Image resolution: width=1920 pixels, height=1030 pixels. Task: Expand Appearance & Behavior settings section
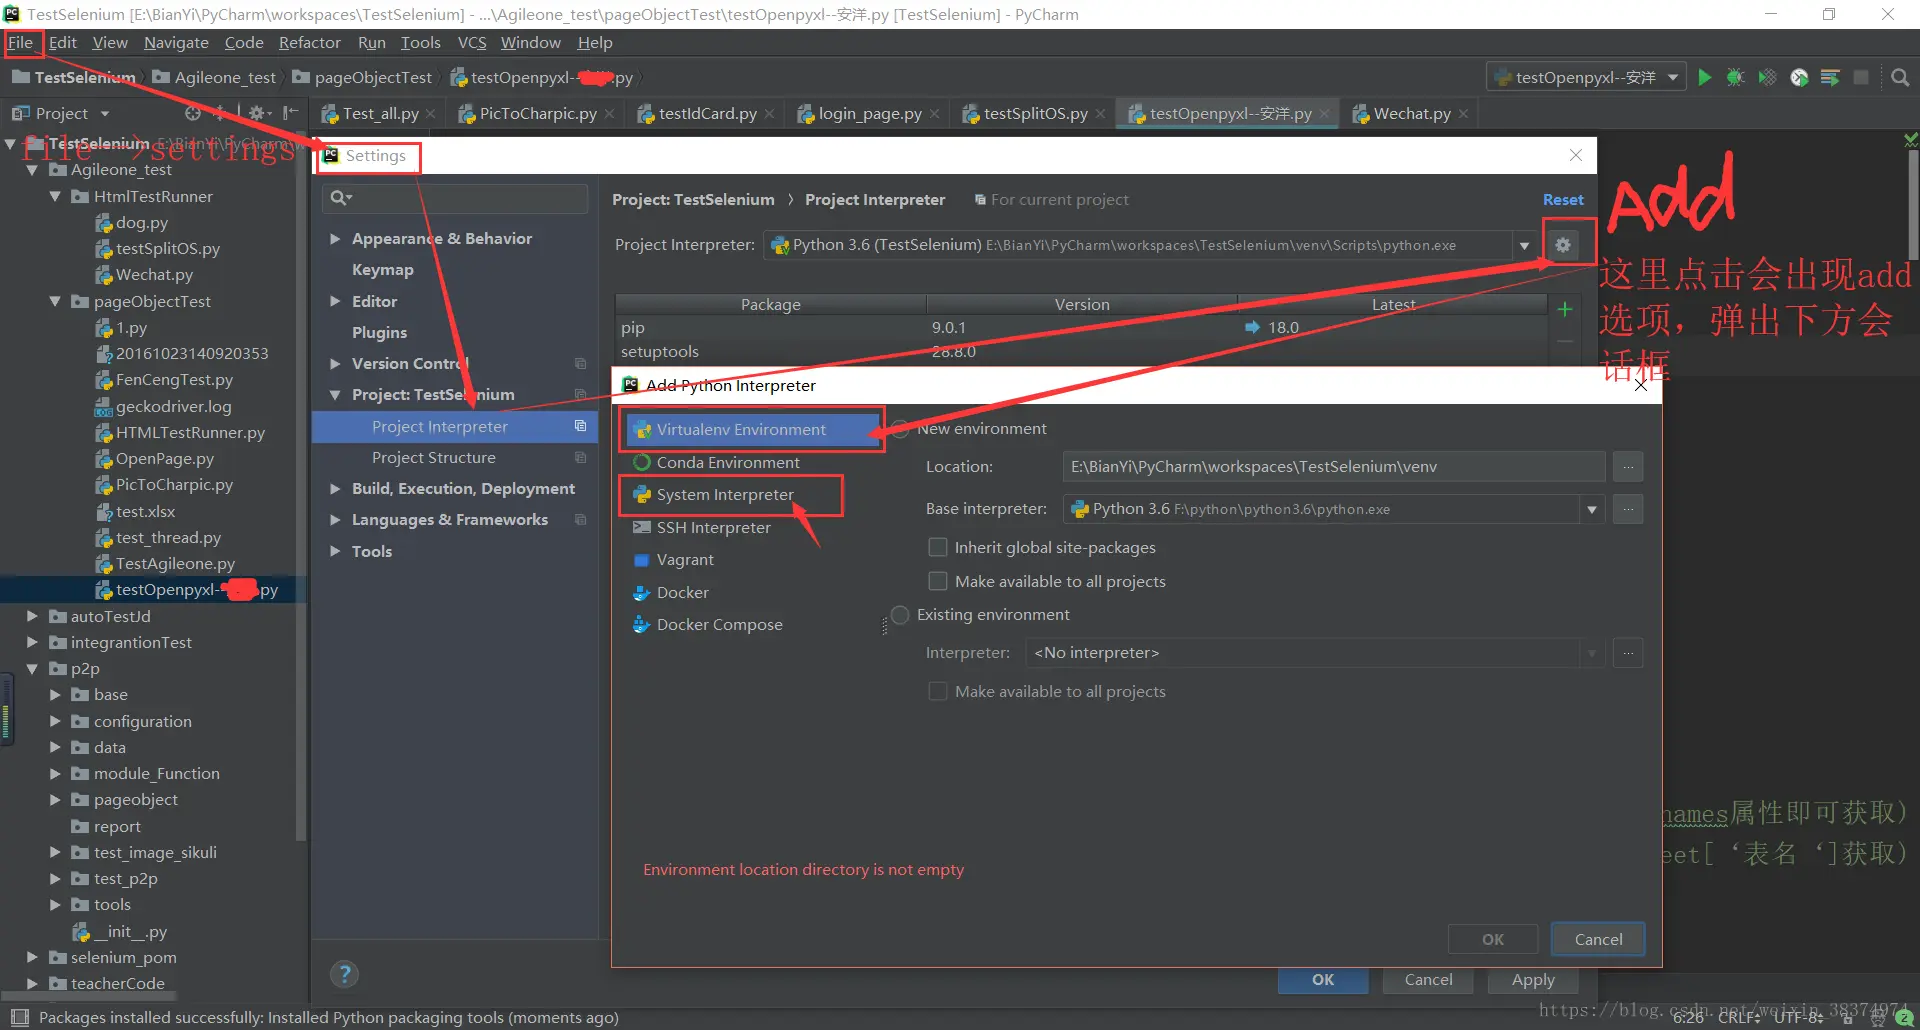(x=335, y=239)
